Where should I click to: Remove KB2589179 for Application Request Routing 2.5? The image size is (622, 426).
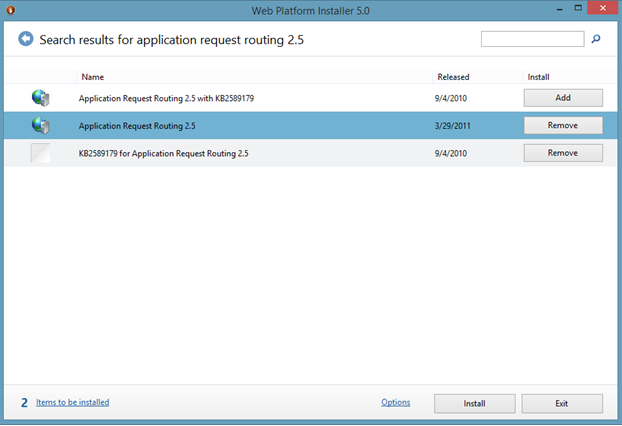[563, 153]
